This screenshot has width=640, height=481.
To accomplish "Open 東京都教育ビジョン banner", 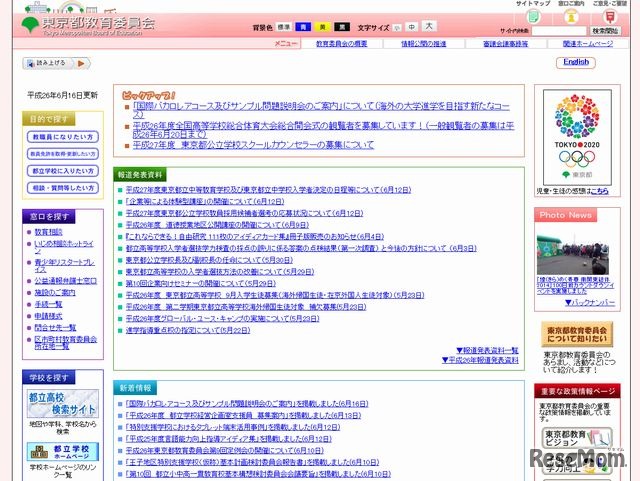I will tap(577, 438).
